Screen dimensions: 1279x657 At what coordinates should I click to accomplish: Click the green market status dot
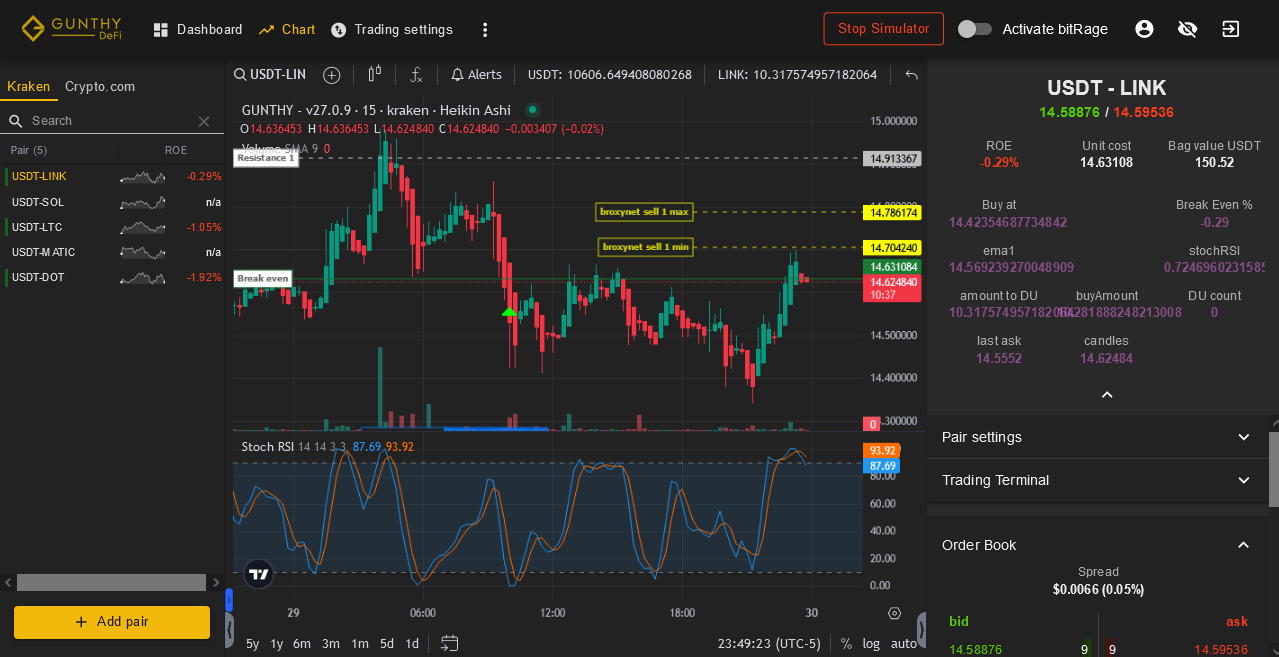coord(533,110)
